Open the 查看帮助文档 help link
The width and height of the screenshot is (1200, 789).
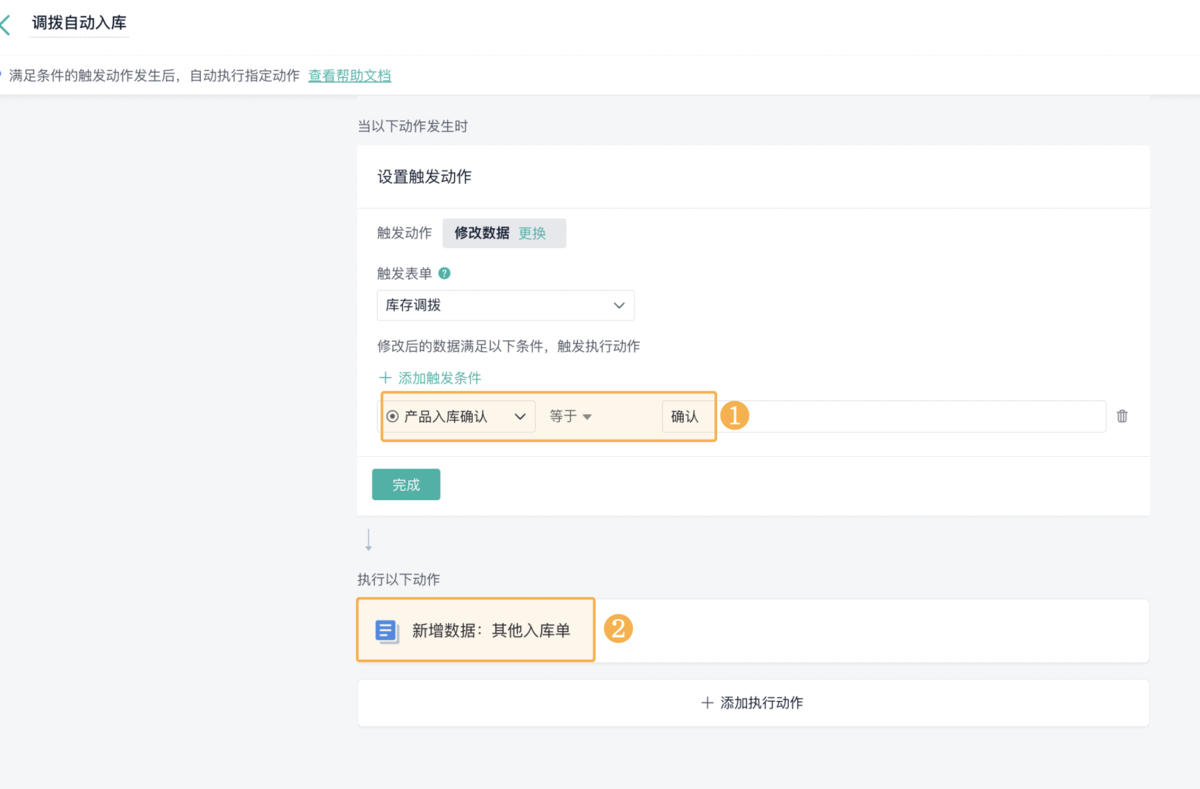(349, 76)
